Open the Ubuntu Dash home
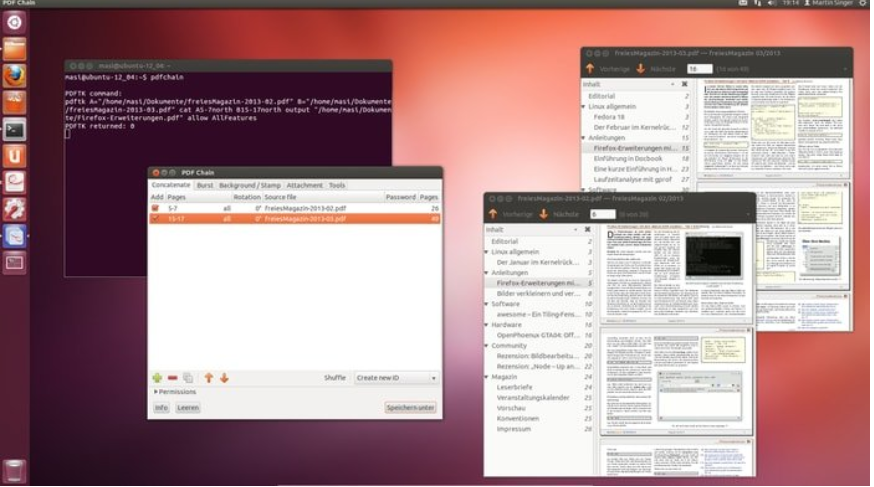 [x=14, y=22]
